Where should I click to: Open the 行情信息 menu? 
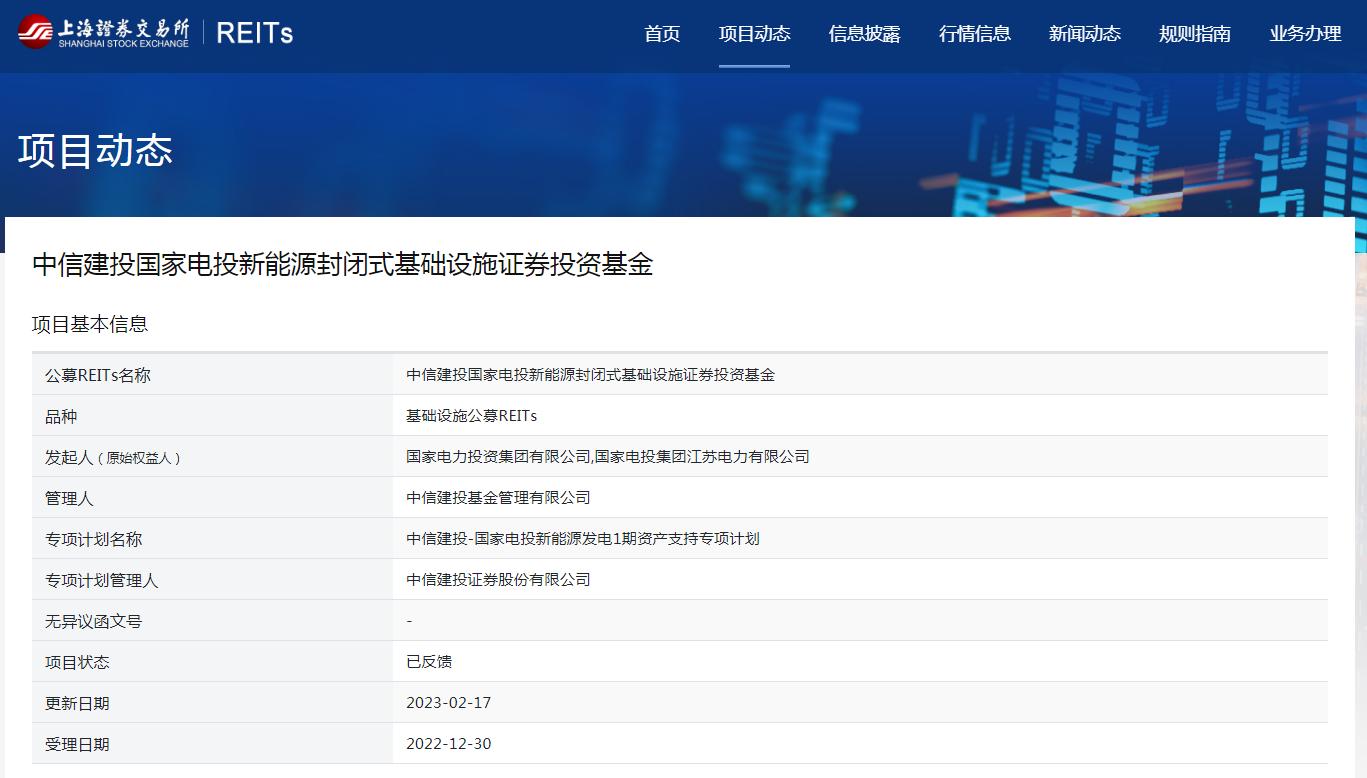(x=974, y=34)
